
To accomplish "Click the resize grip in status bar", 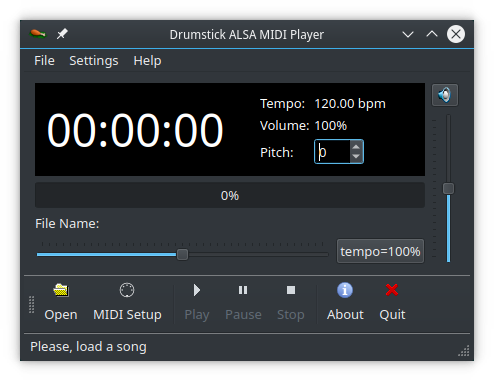I will coord(464,351).
